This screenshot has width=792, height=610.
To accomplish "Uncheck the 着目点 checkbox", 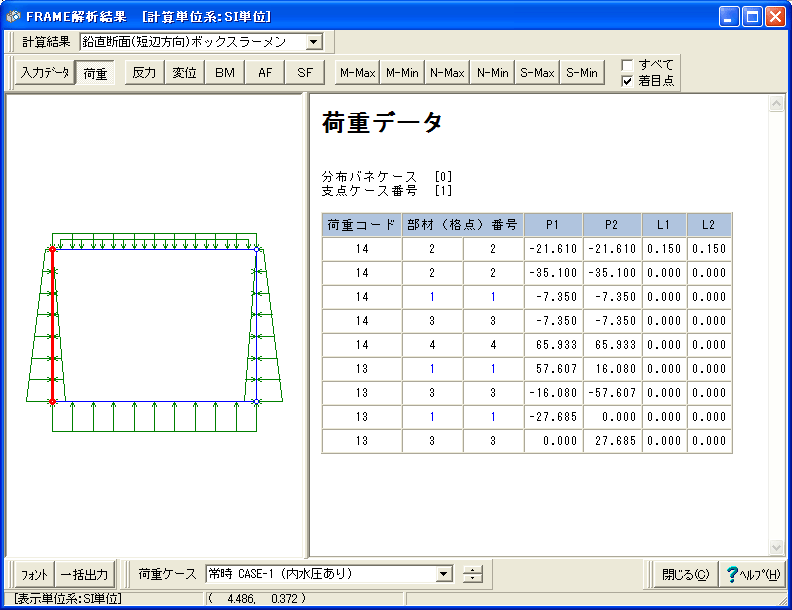I will pyautogui.click(x=627, y=81).
